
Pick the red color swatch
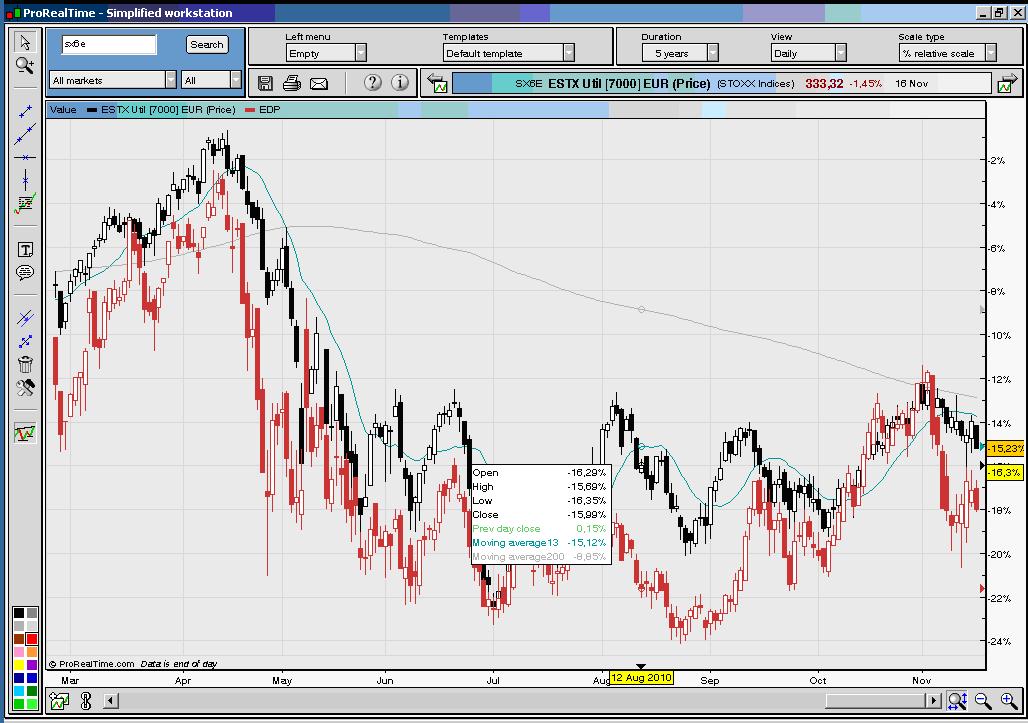[31, 639]
